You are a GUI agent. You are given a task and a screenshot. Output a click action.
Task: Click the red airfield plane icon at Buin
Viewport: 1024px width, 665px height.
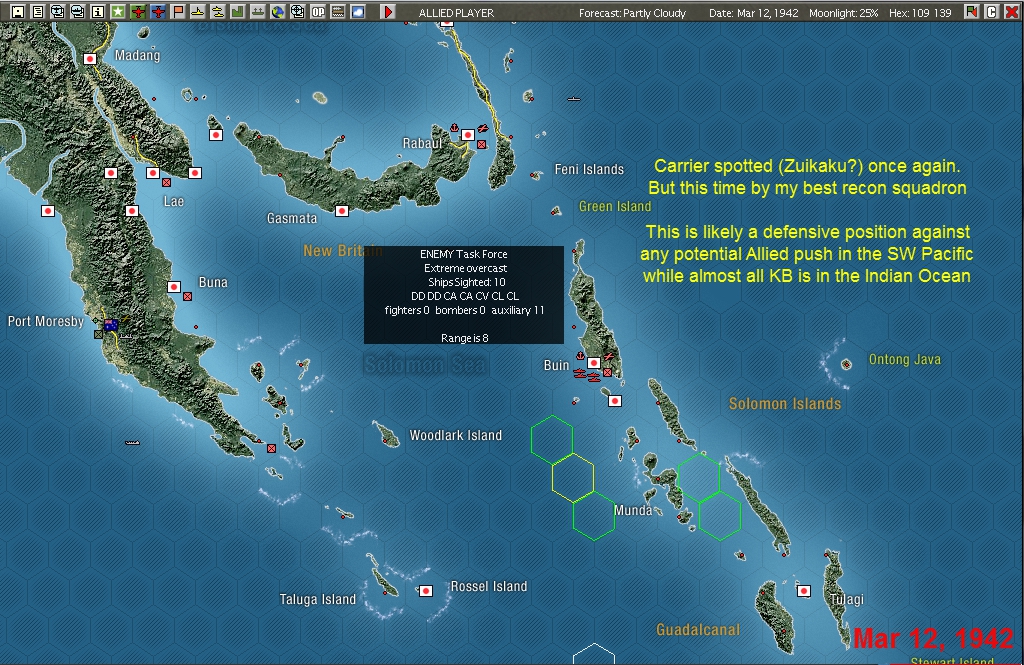point(609,357)
